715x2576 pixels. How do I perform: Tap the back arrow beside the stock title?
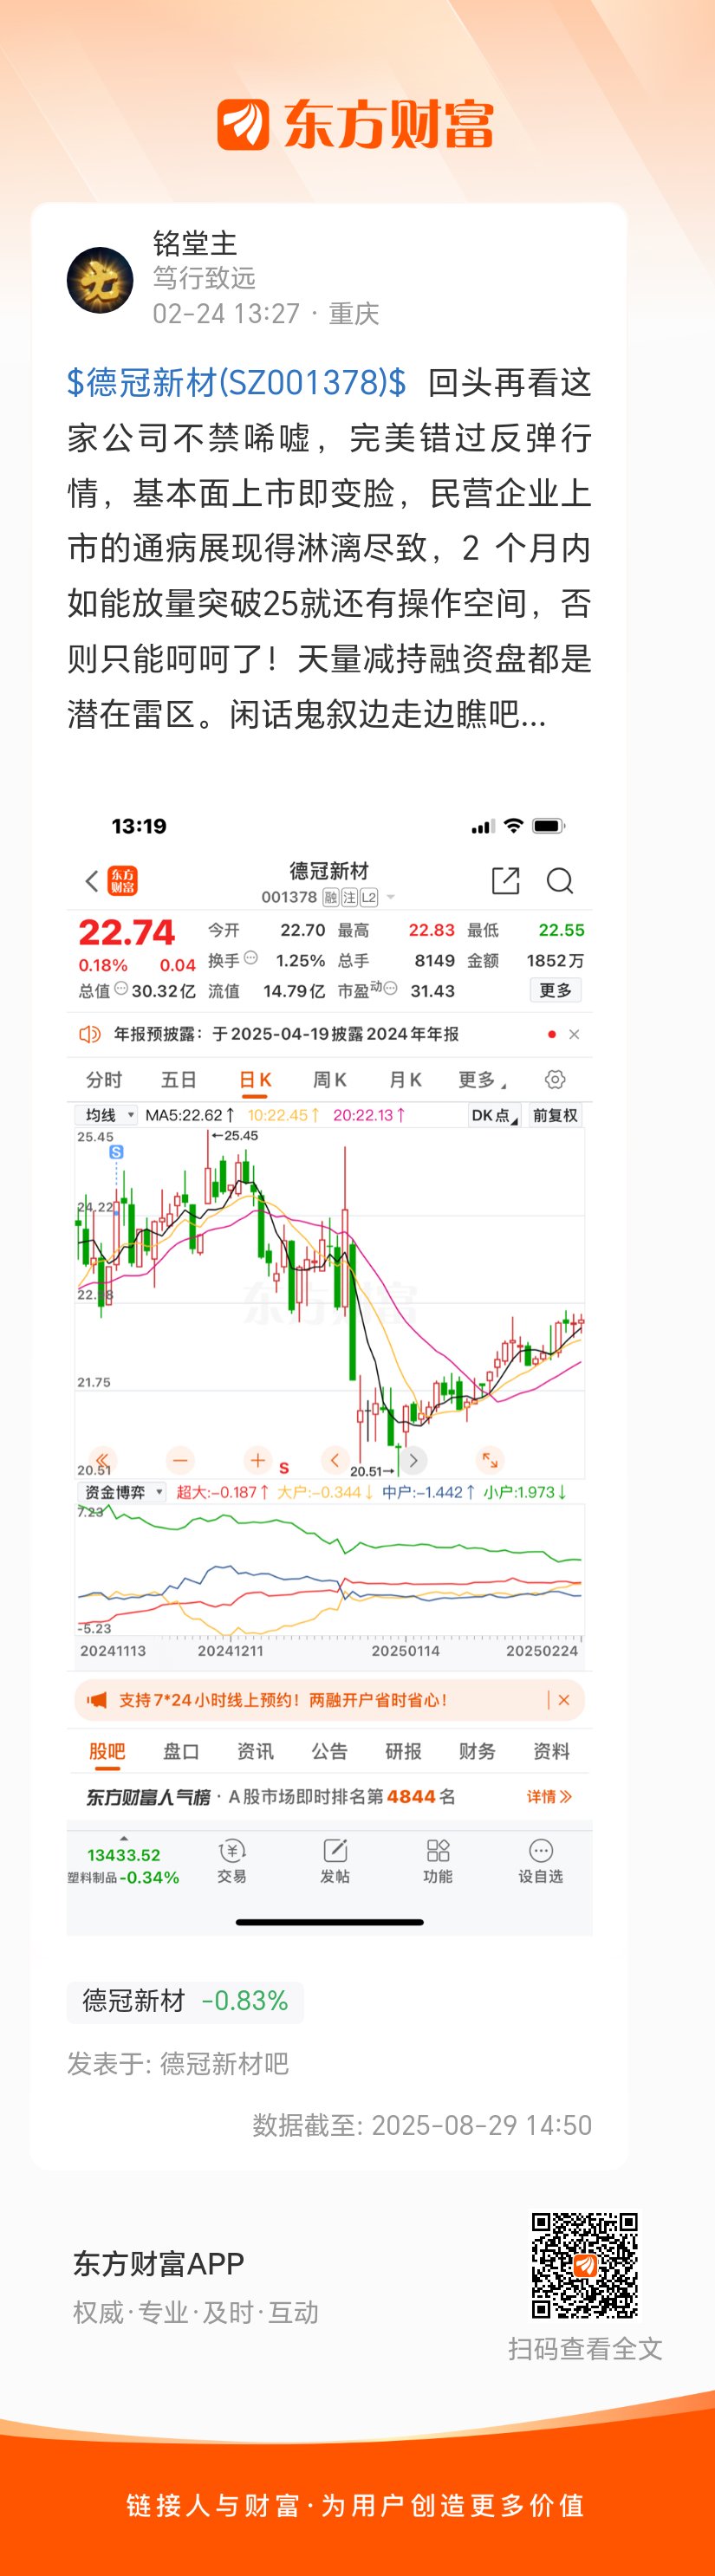click(x=92, y=881)
